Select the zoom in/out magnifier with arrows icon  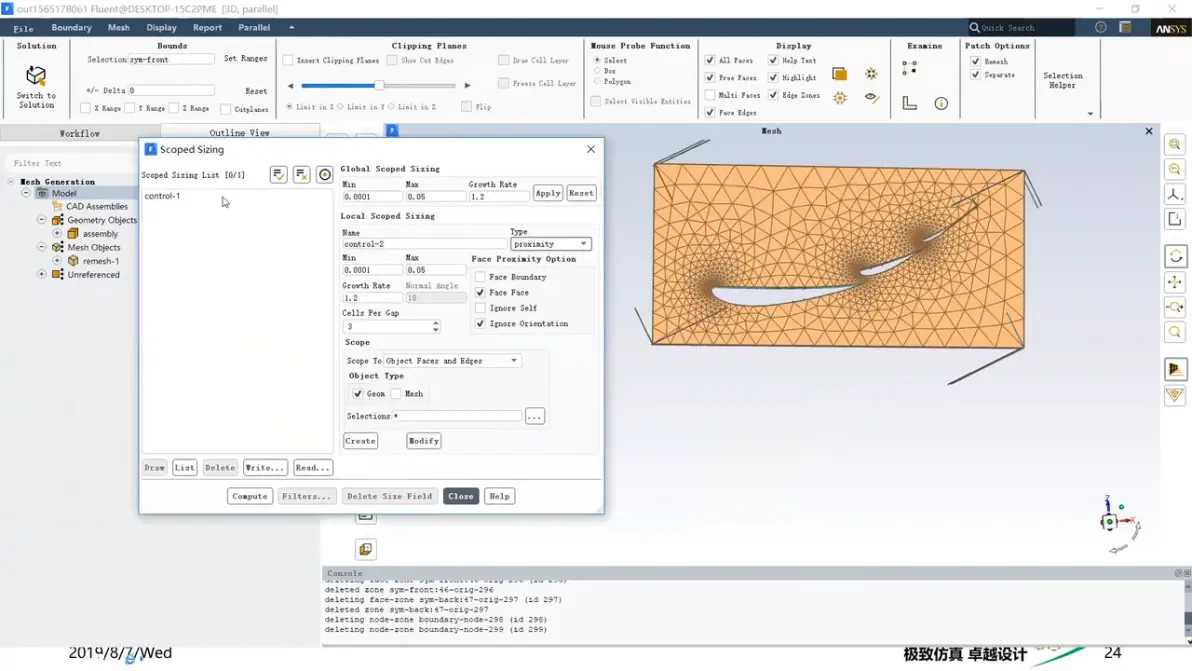tap(1175, 307)
